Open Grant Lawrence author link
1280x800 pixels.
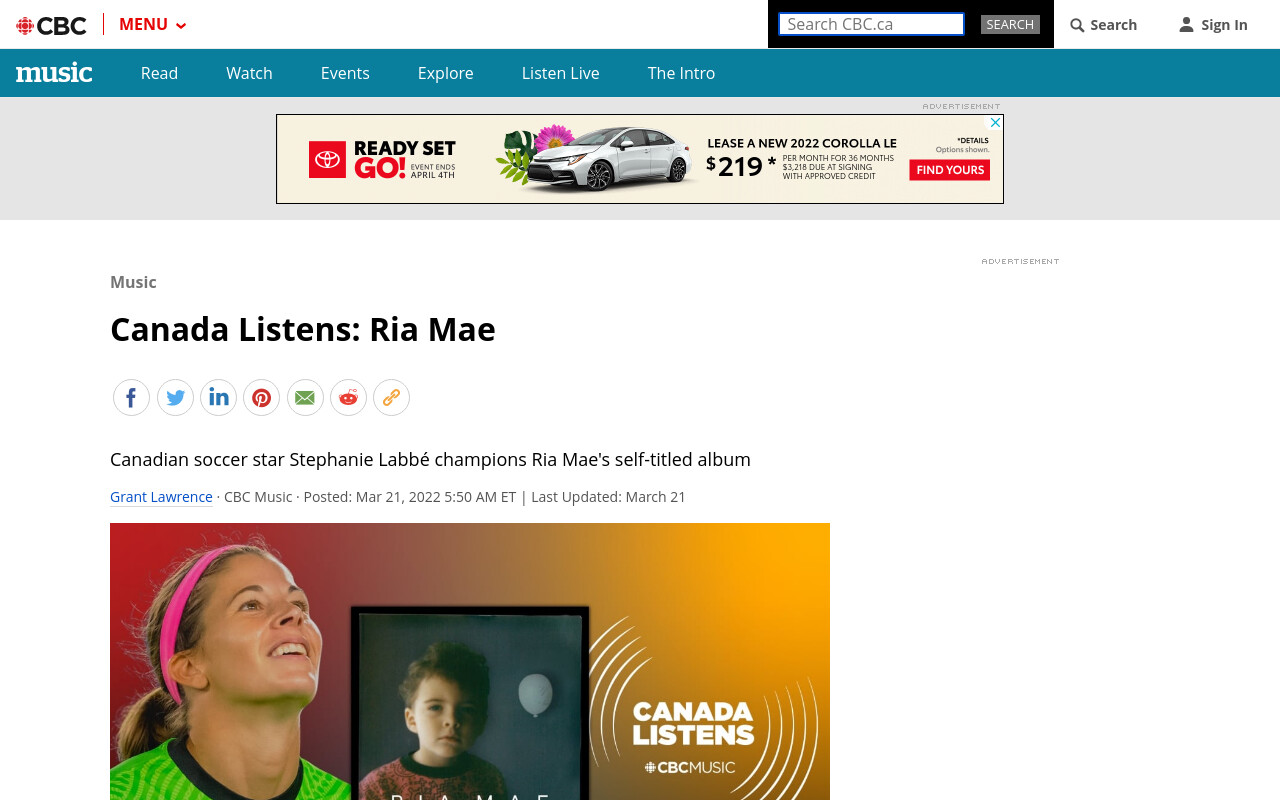pos(161,497)
